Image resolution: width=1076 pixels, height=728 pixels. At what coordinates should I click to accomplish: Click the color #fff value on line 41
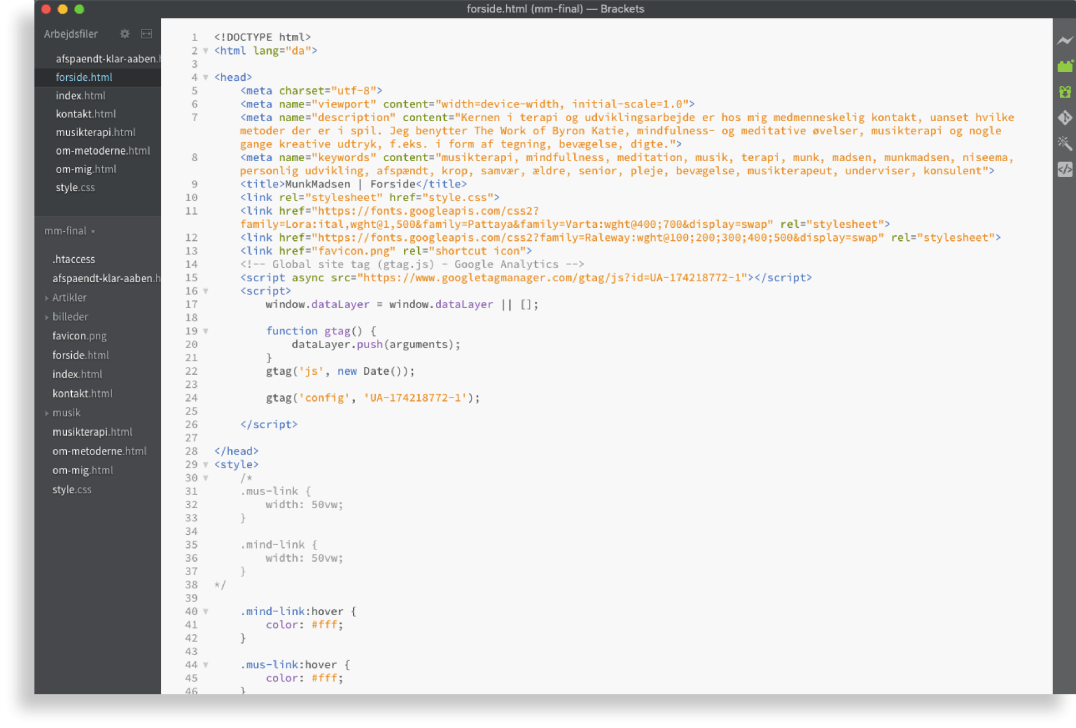[x=327, y=625]
